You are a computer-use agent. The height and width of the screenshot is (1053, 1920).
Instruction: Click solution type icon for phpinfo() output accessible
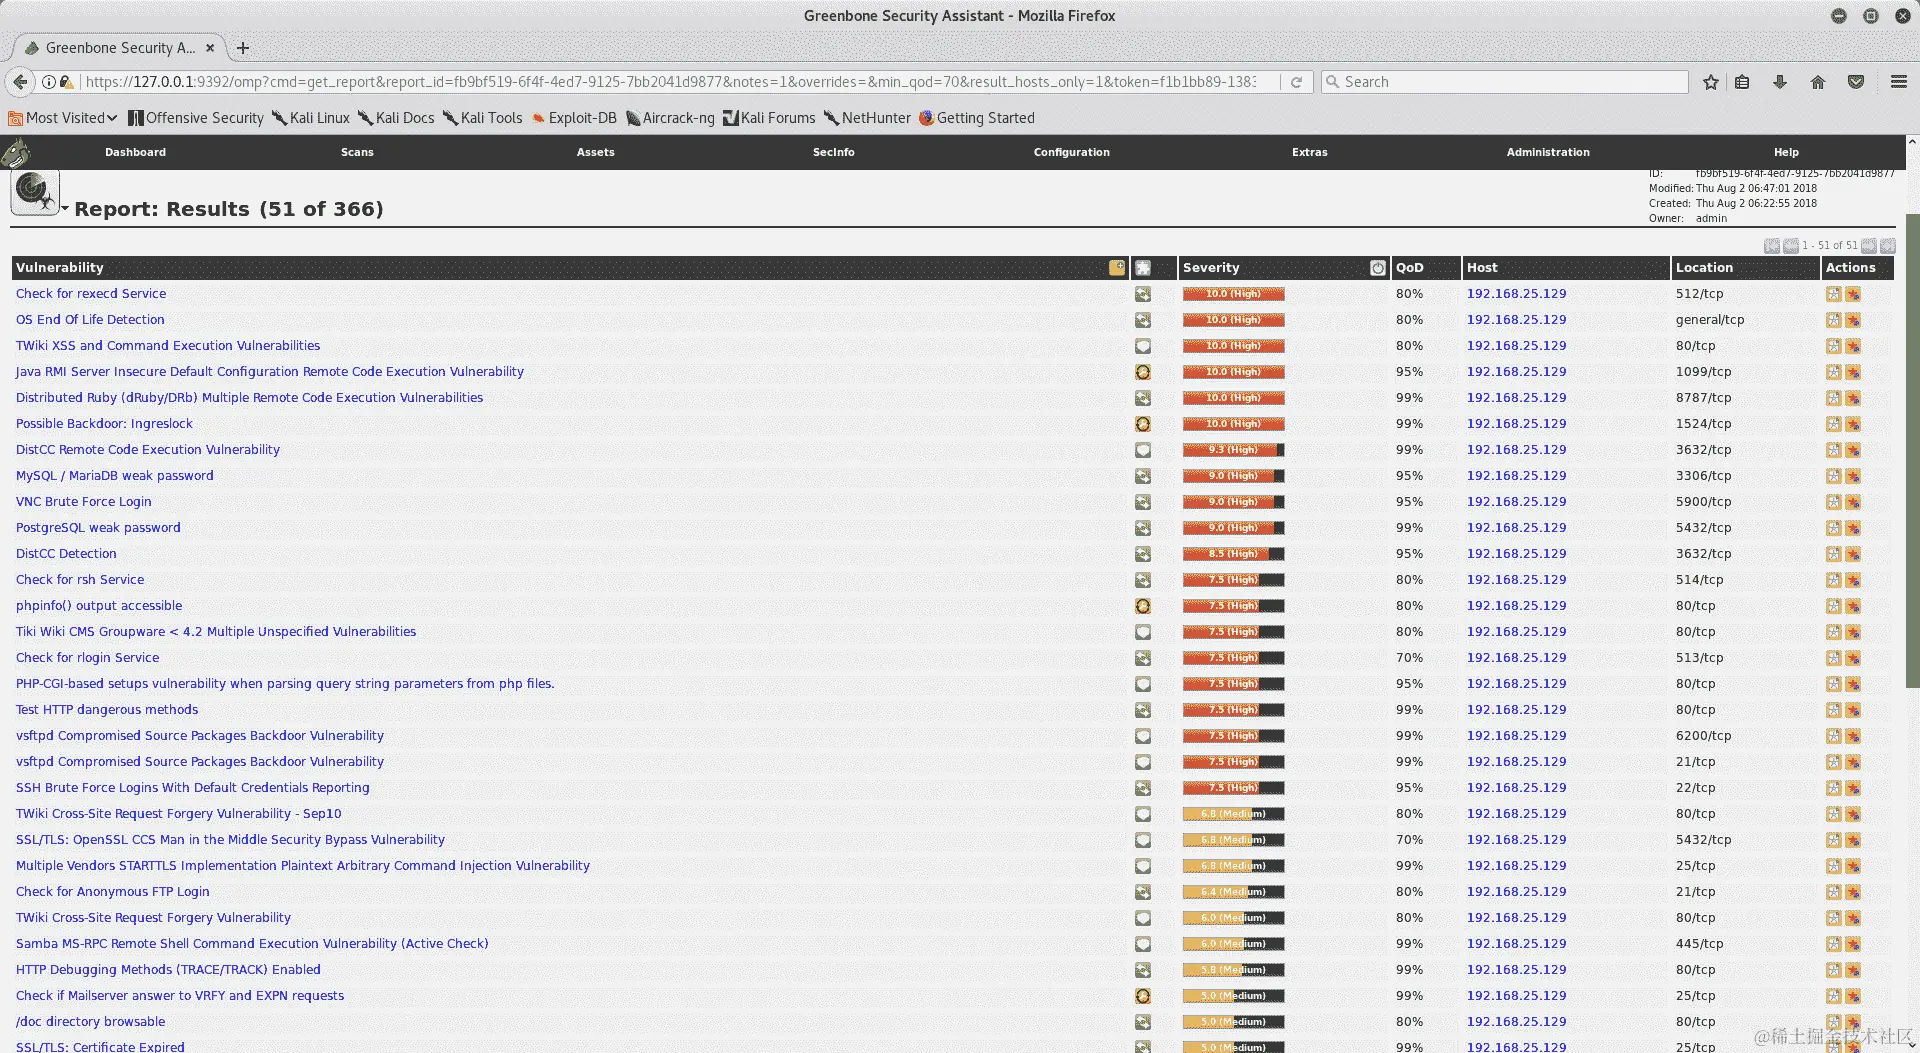(x=1143, y=606)
